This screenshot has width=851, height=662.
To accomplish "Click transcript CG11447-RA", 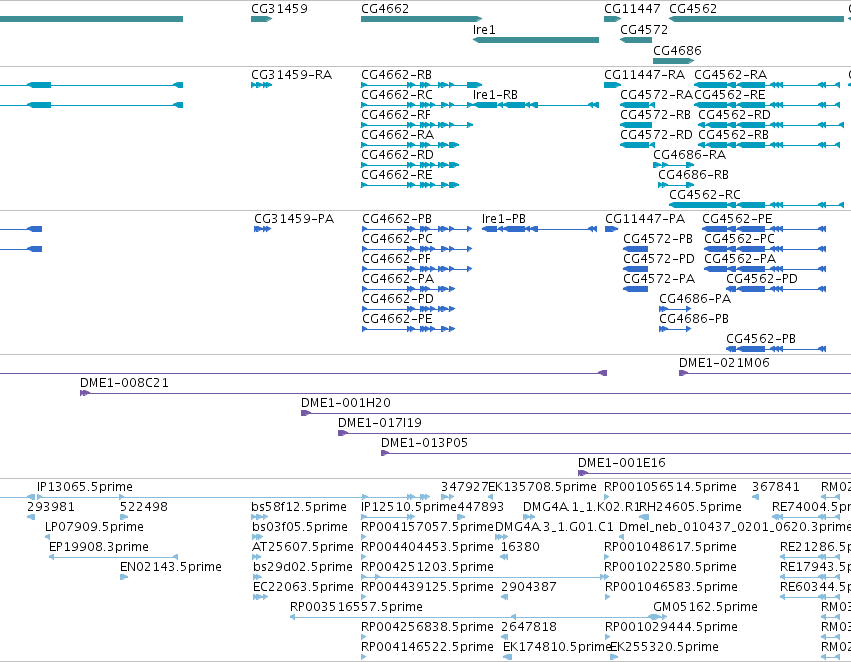I will coord(644,75).
